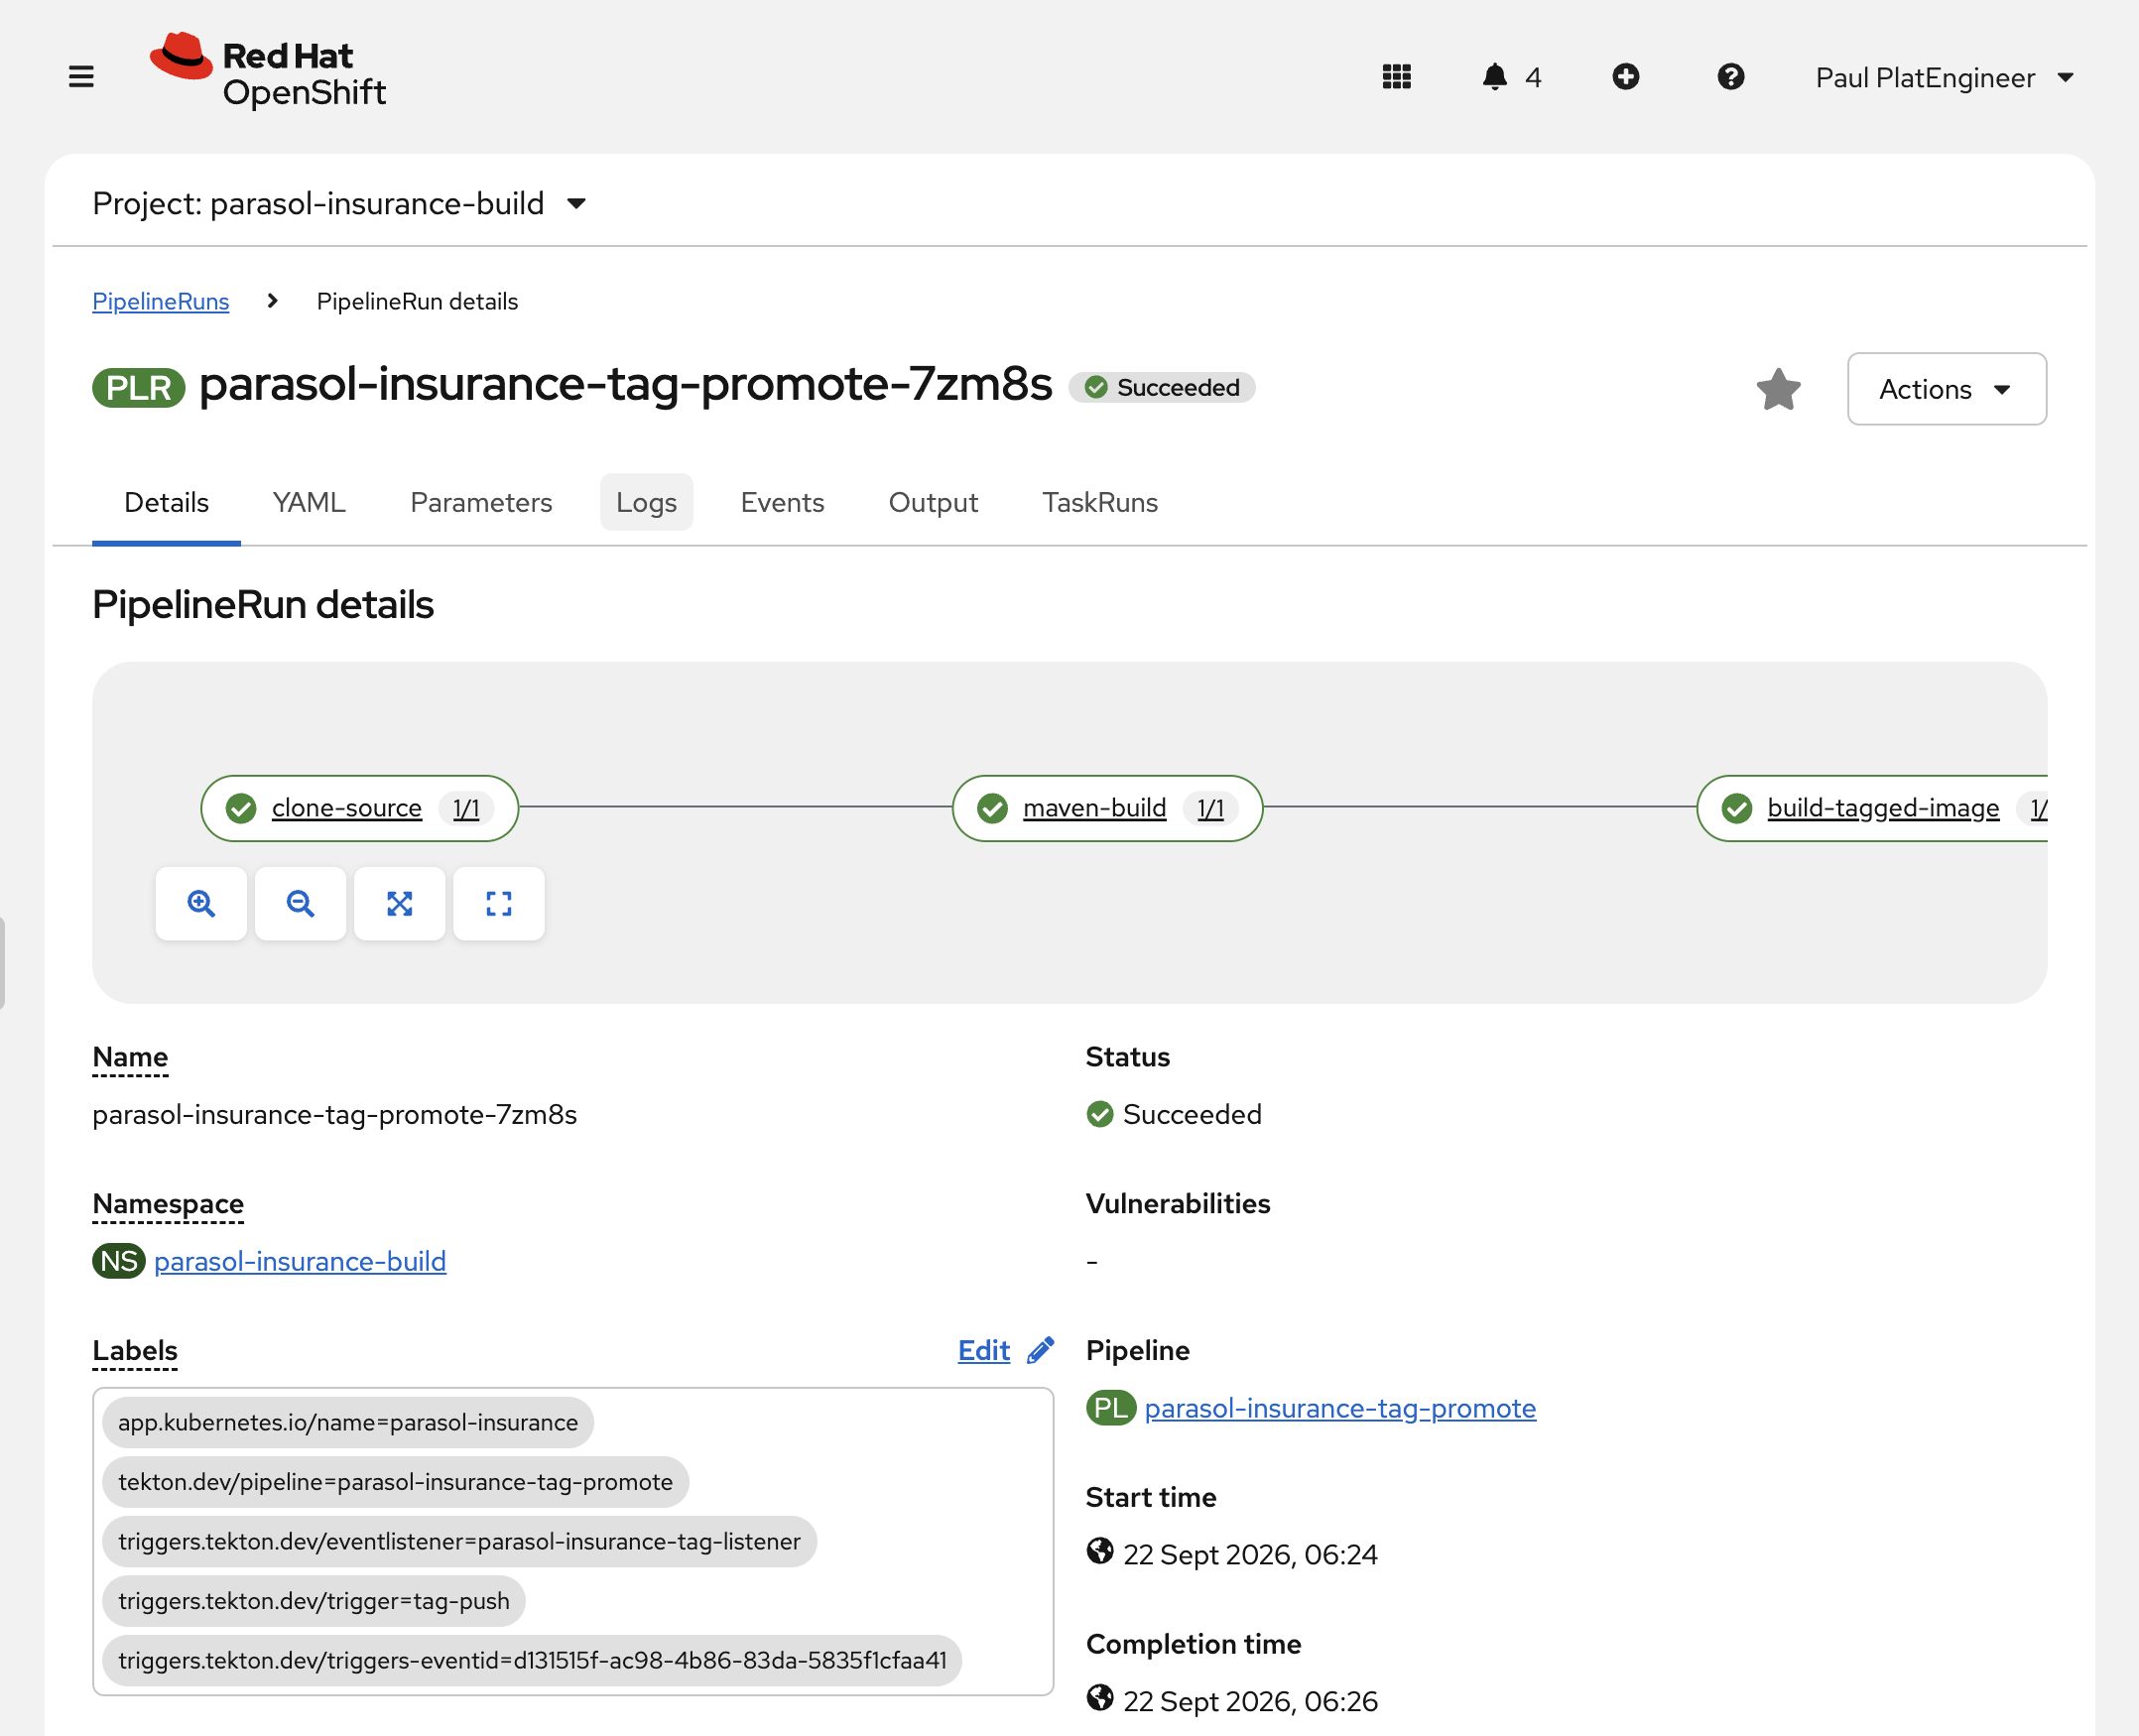Open the parasol-insurance-tag-promote pipeline link
2139x1736 pixels.
(x=1340, y=1408)
